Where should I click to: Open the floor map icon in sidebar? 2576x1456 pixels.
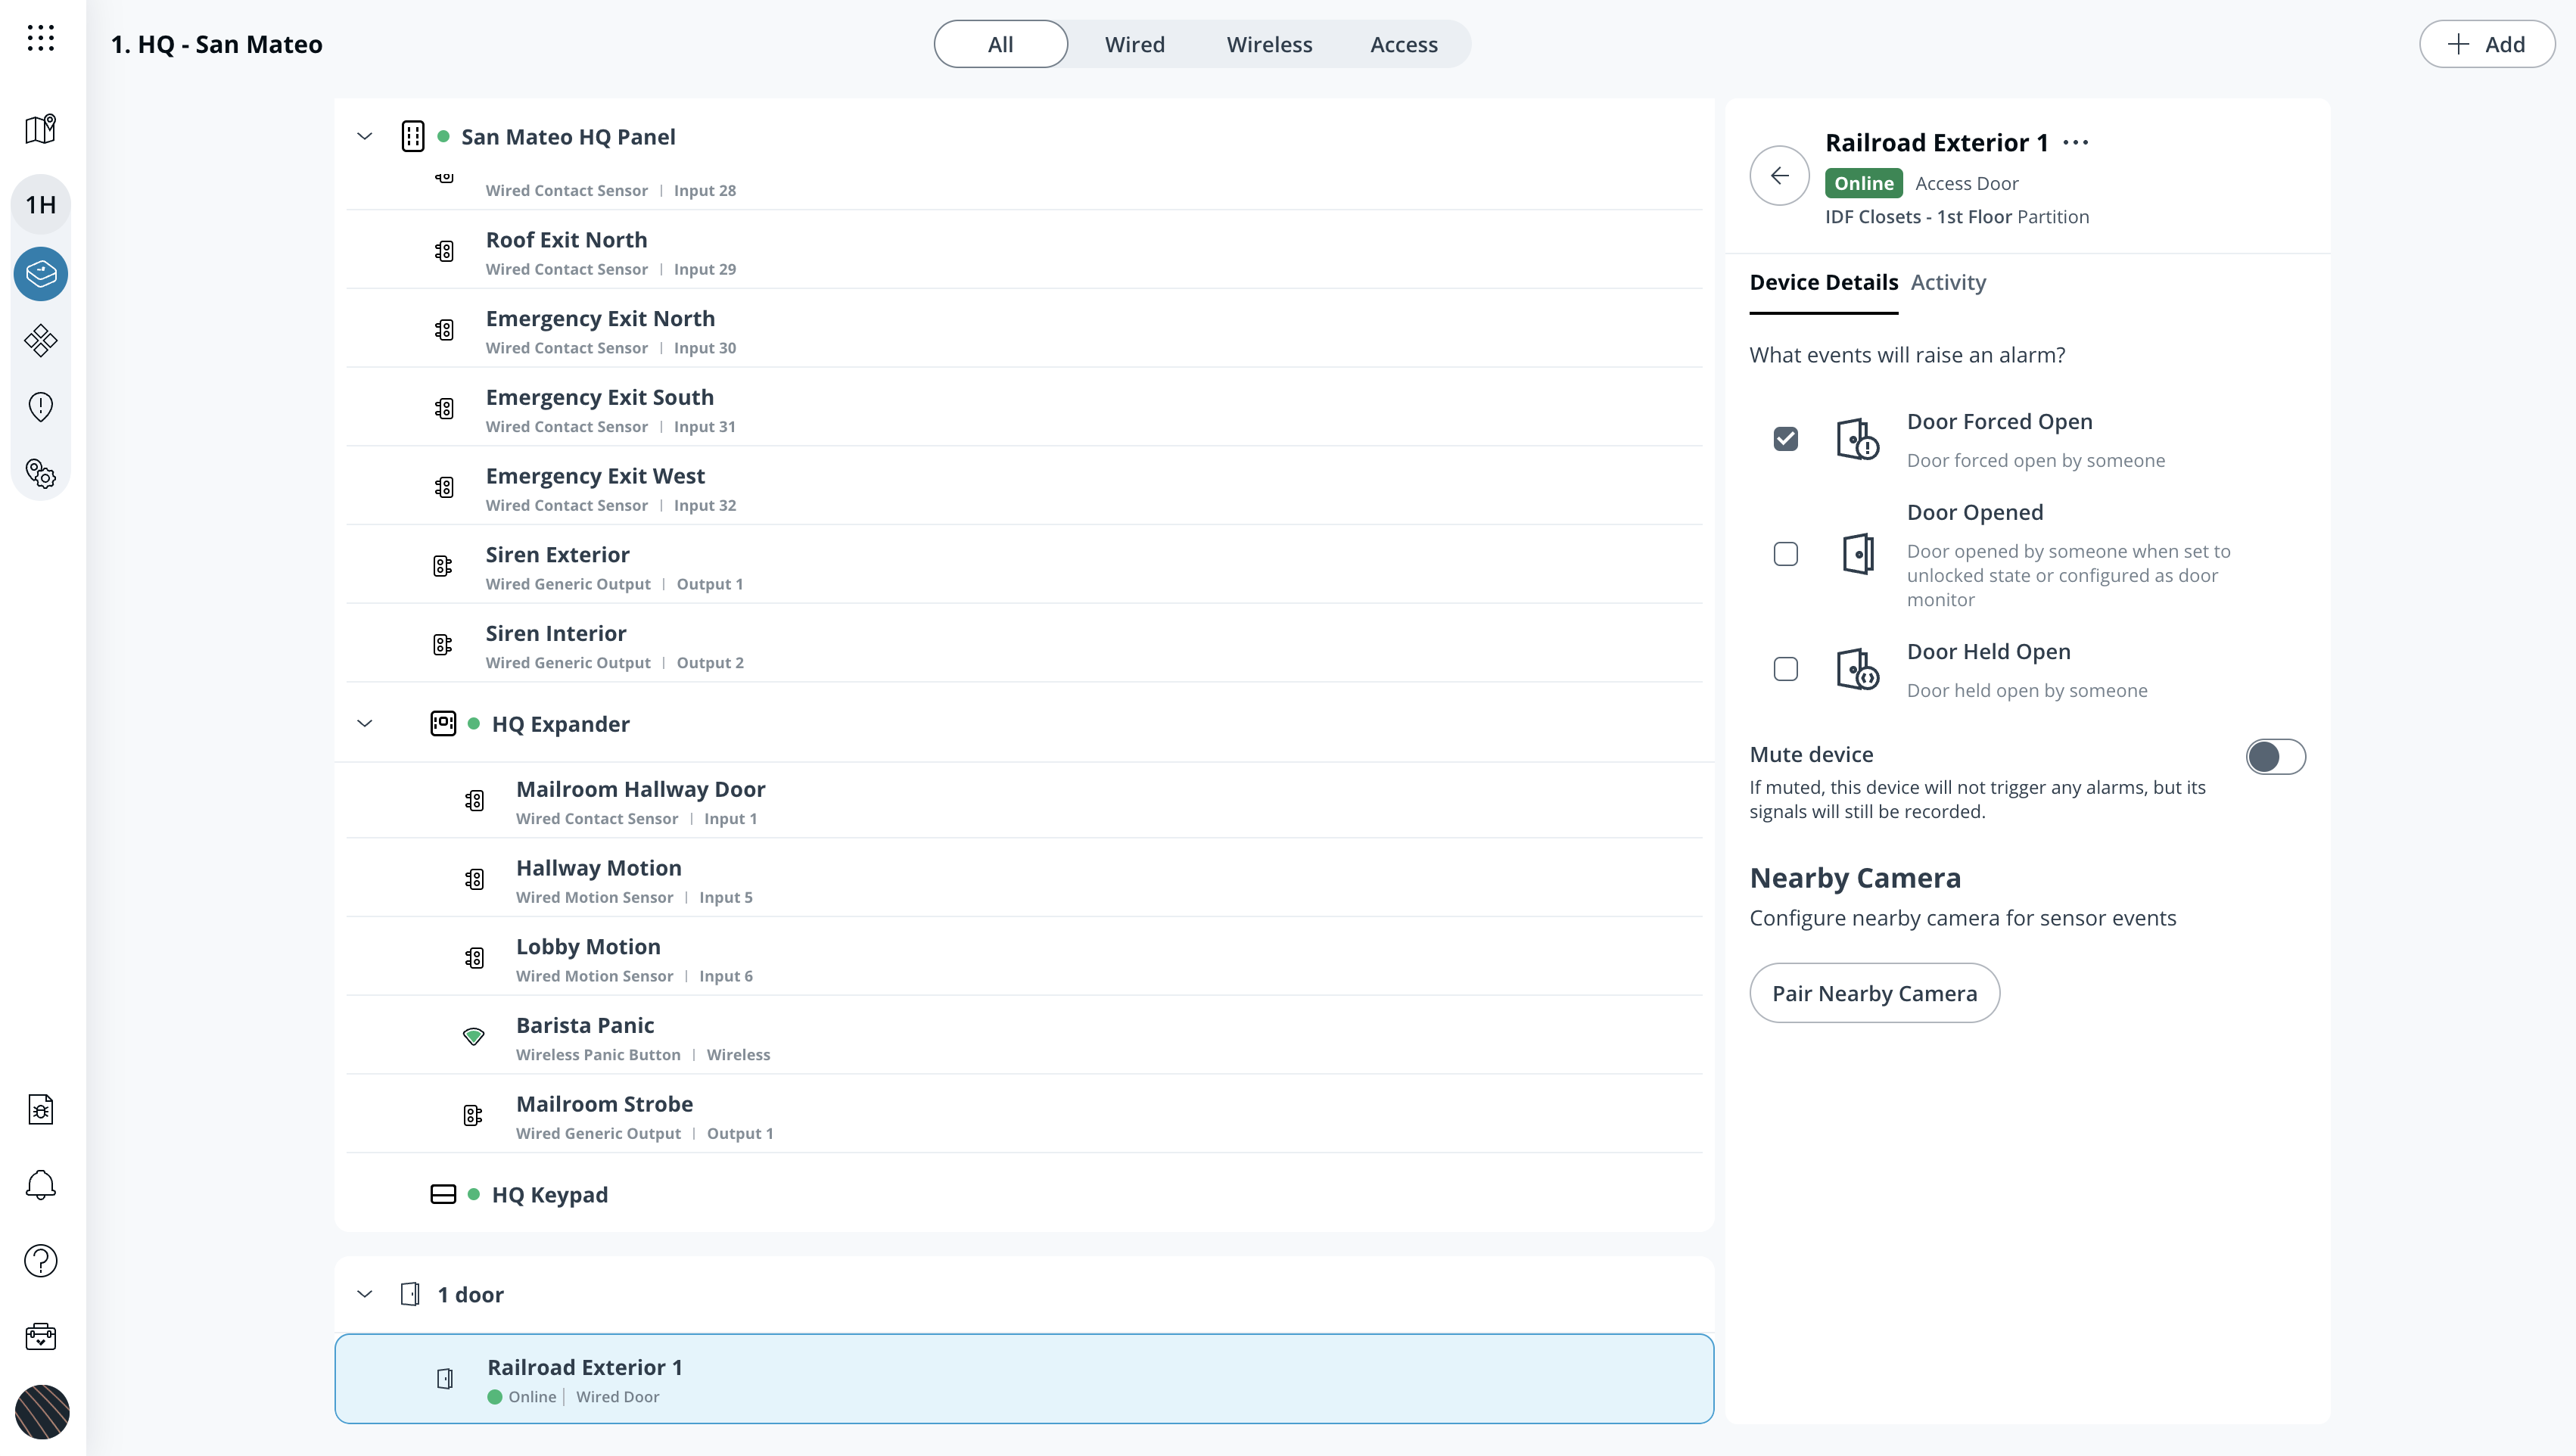click(41, 129)
